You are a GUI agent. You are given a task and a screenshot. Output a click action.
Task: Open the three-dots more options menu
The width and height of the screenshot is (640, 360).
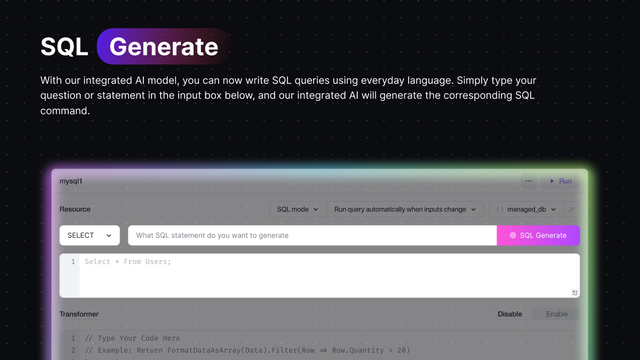pos(529,181)
